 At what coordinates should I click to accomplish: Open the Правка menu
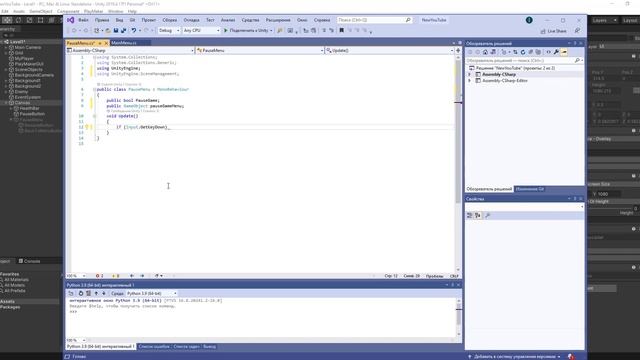coord(102,20)
